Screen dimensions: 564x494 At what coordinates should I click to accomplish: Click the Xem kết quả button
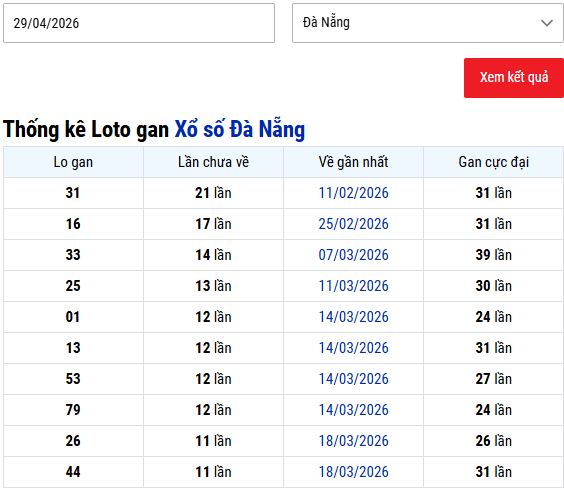514,78
